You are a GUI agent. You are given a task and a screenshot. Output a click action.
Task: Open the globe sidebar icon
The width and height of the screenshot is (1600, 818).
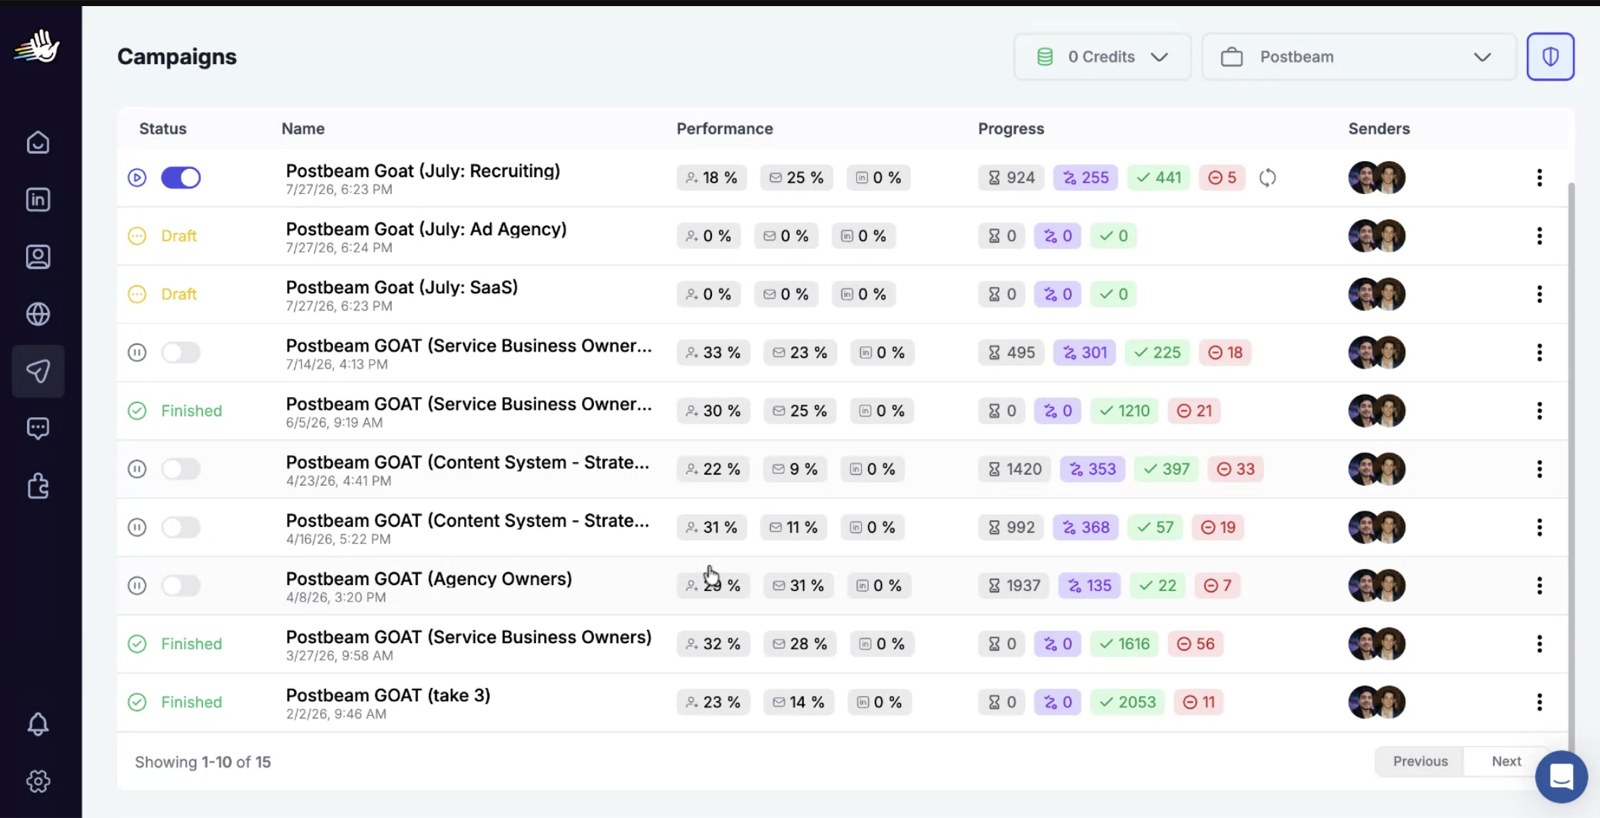[x=38, y=314]
